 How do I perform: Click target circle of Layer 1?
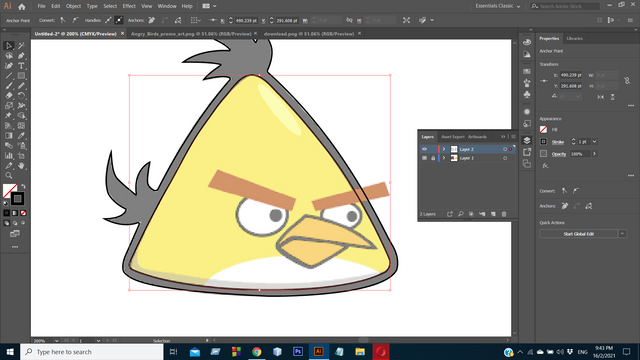[505, 158]
